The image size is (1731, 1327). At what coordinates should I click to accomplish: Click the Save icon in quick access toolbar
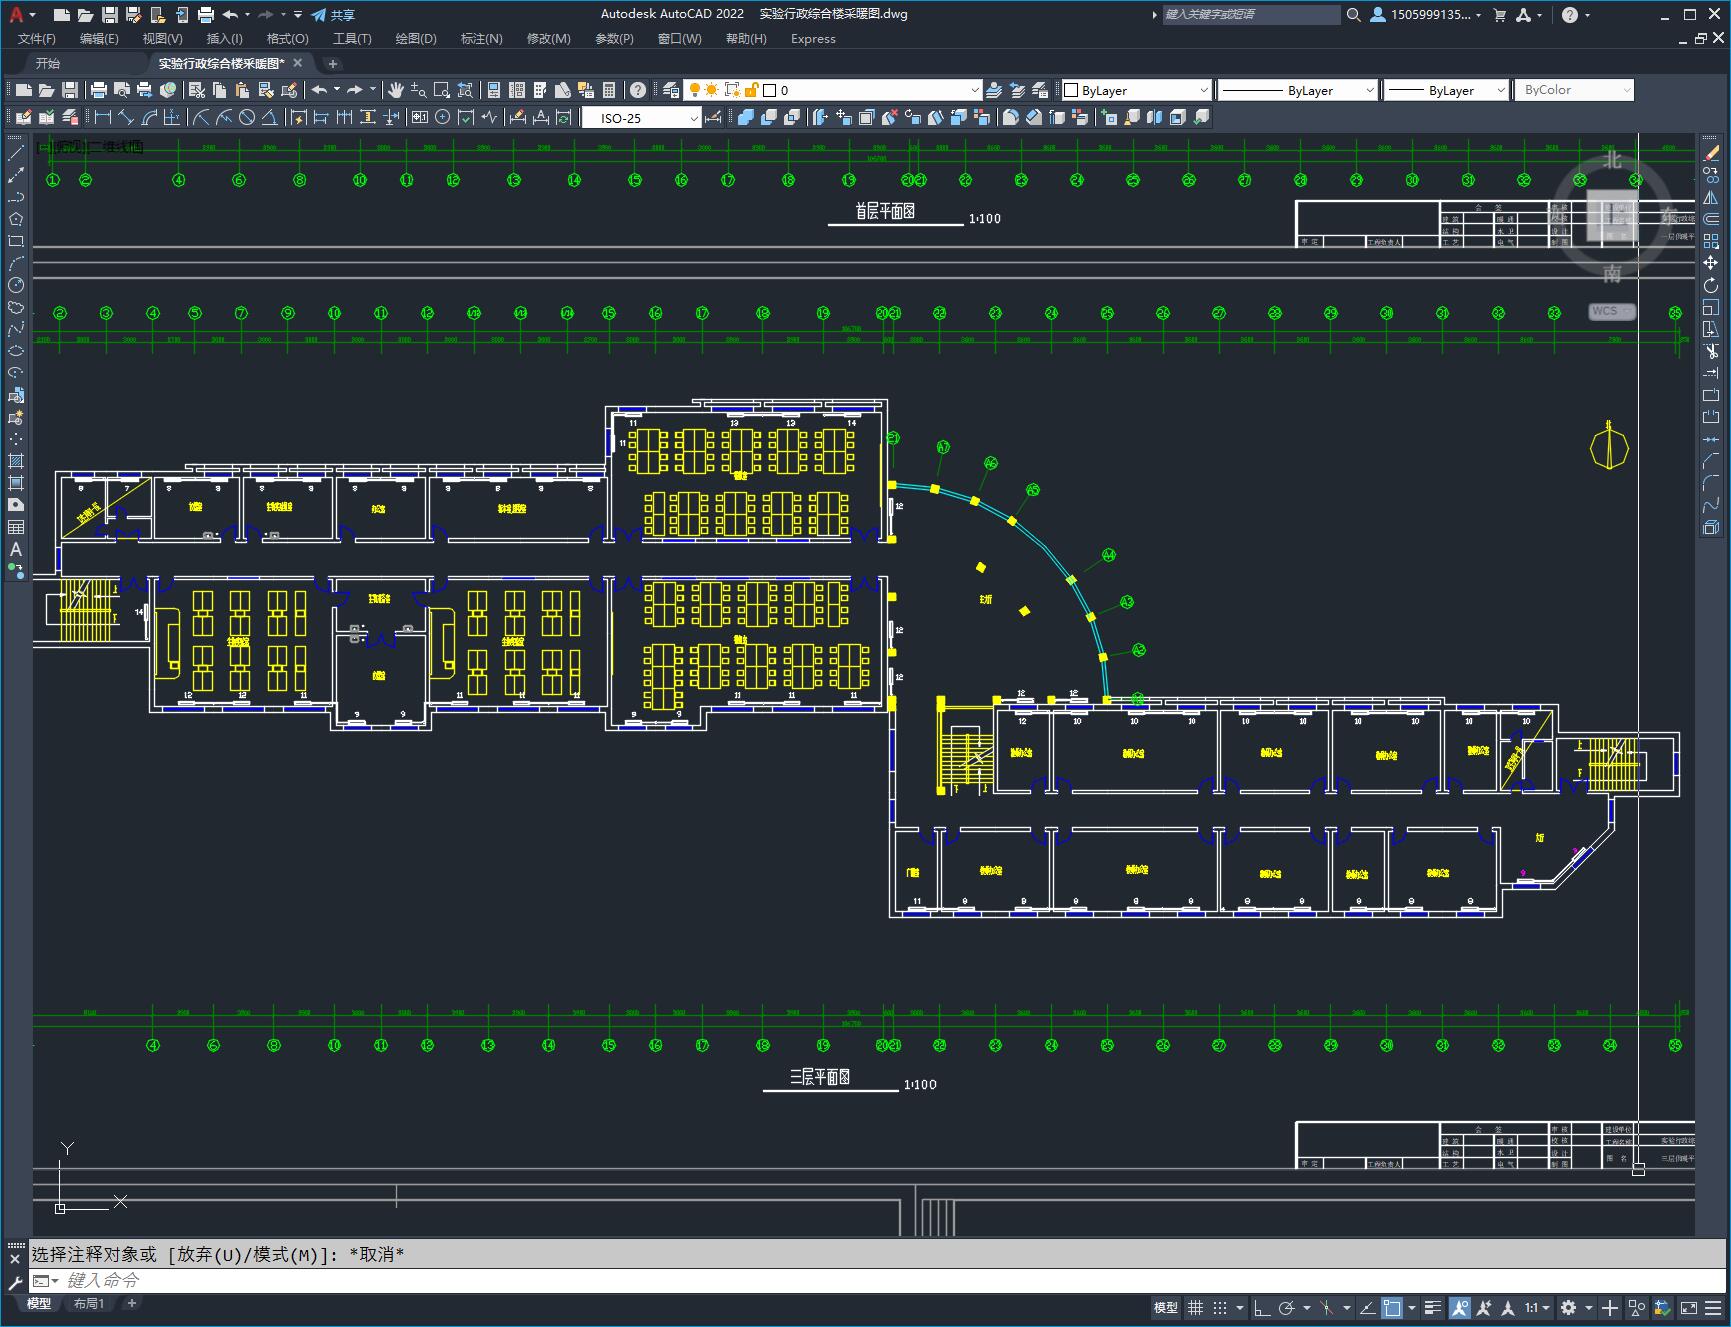[x=109, y=14]
